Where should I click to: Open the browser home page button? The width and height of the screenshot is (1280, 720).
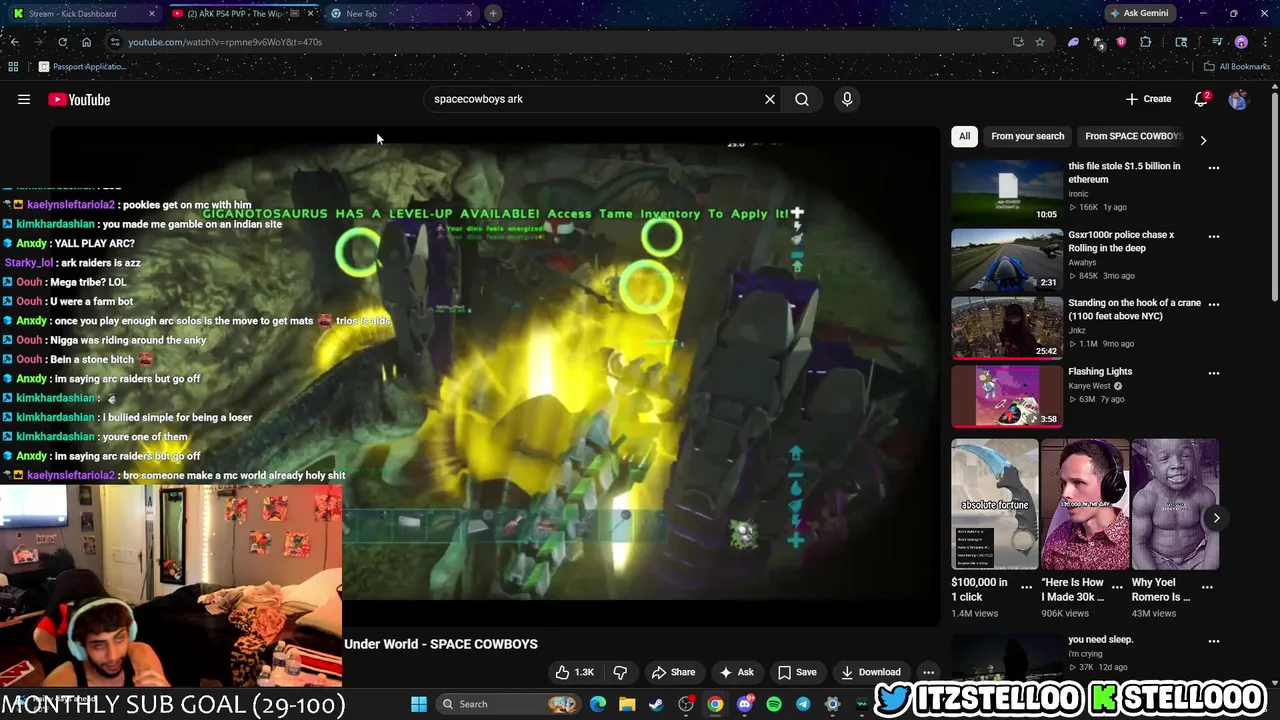[x=86, y=42]
